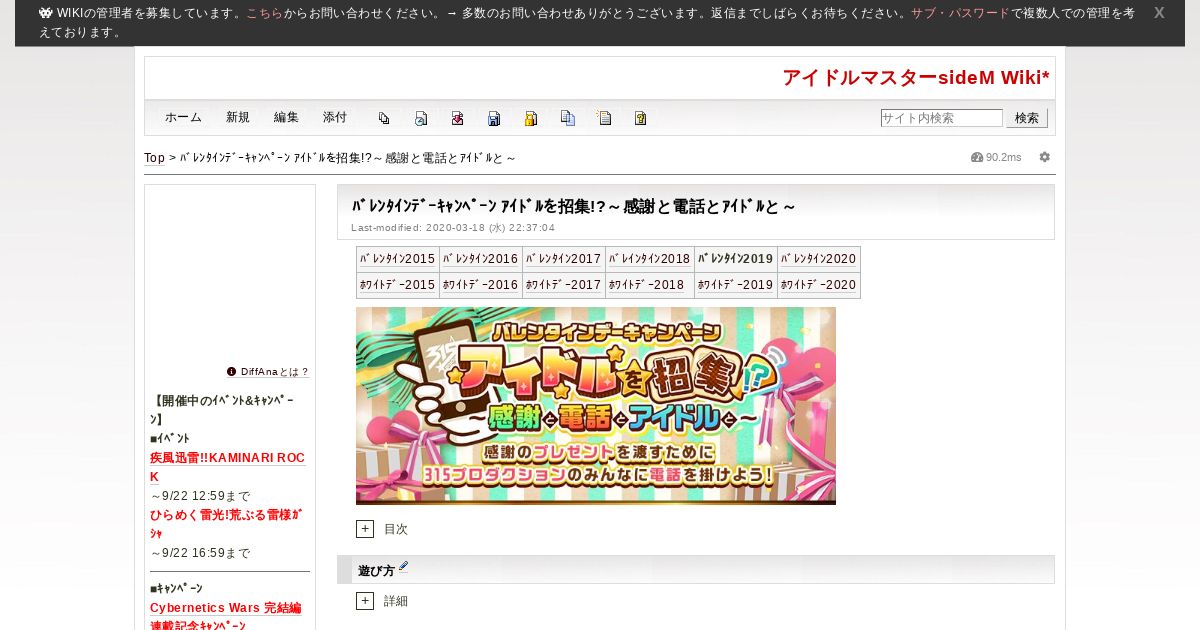This screenshot has height=630, width=1200.
Task: Click the サブ・パスワード link in notice
Action: coord(960,13)
